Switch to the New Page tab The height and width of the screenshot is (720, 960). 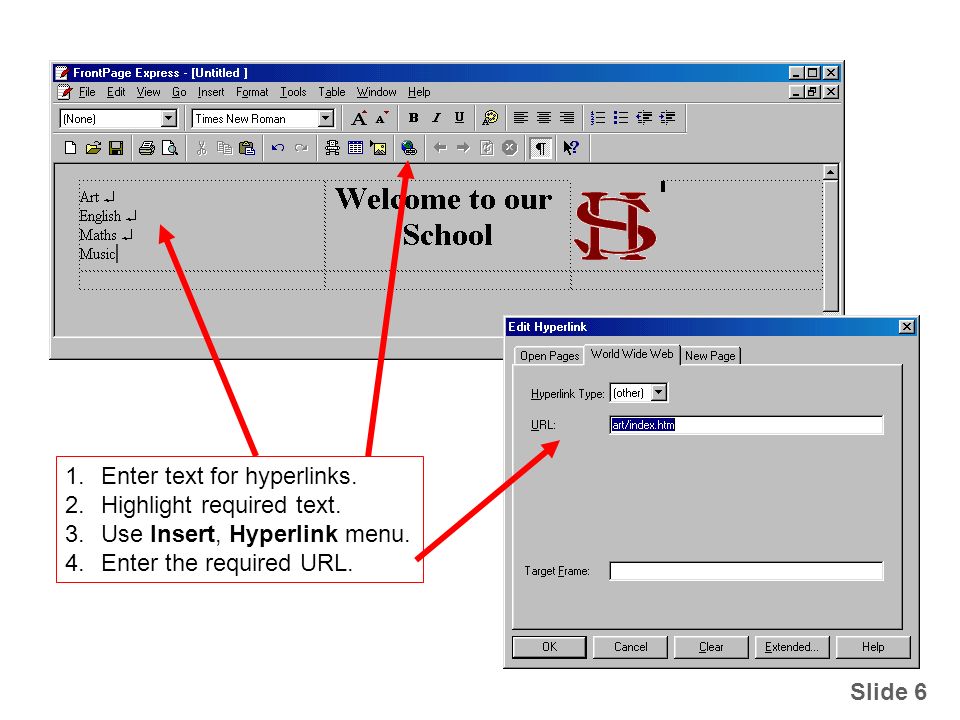coord(710,356)
